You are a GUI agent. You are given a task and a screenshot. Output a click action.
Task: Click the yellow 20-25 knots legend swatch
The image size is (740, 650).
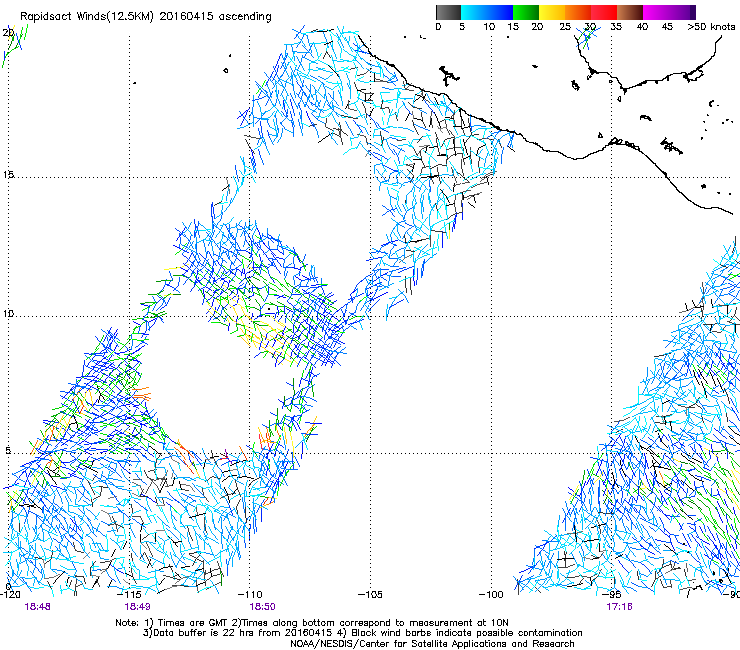click(x=552, y=12)
